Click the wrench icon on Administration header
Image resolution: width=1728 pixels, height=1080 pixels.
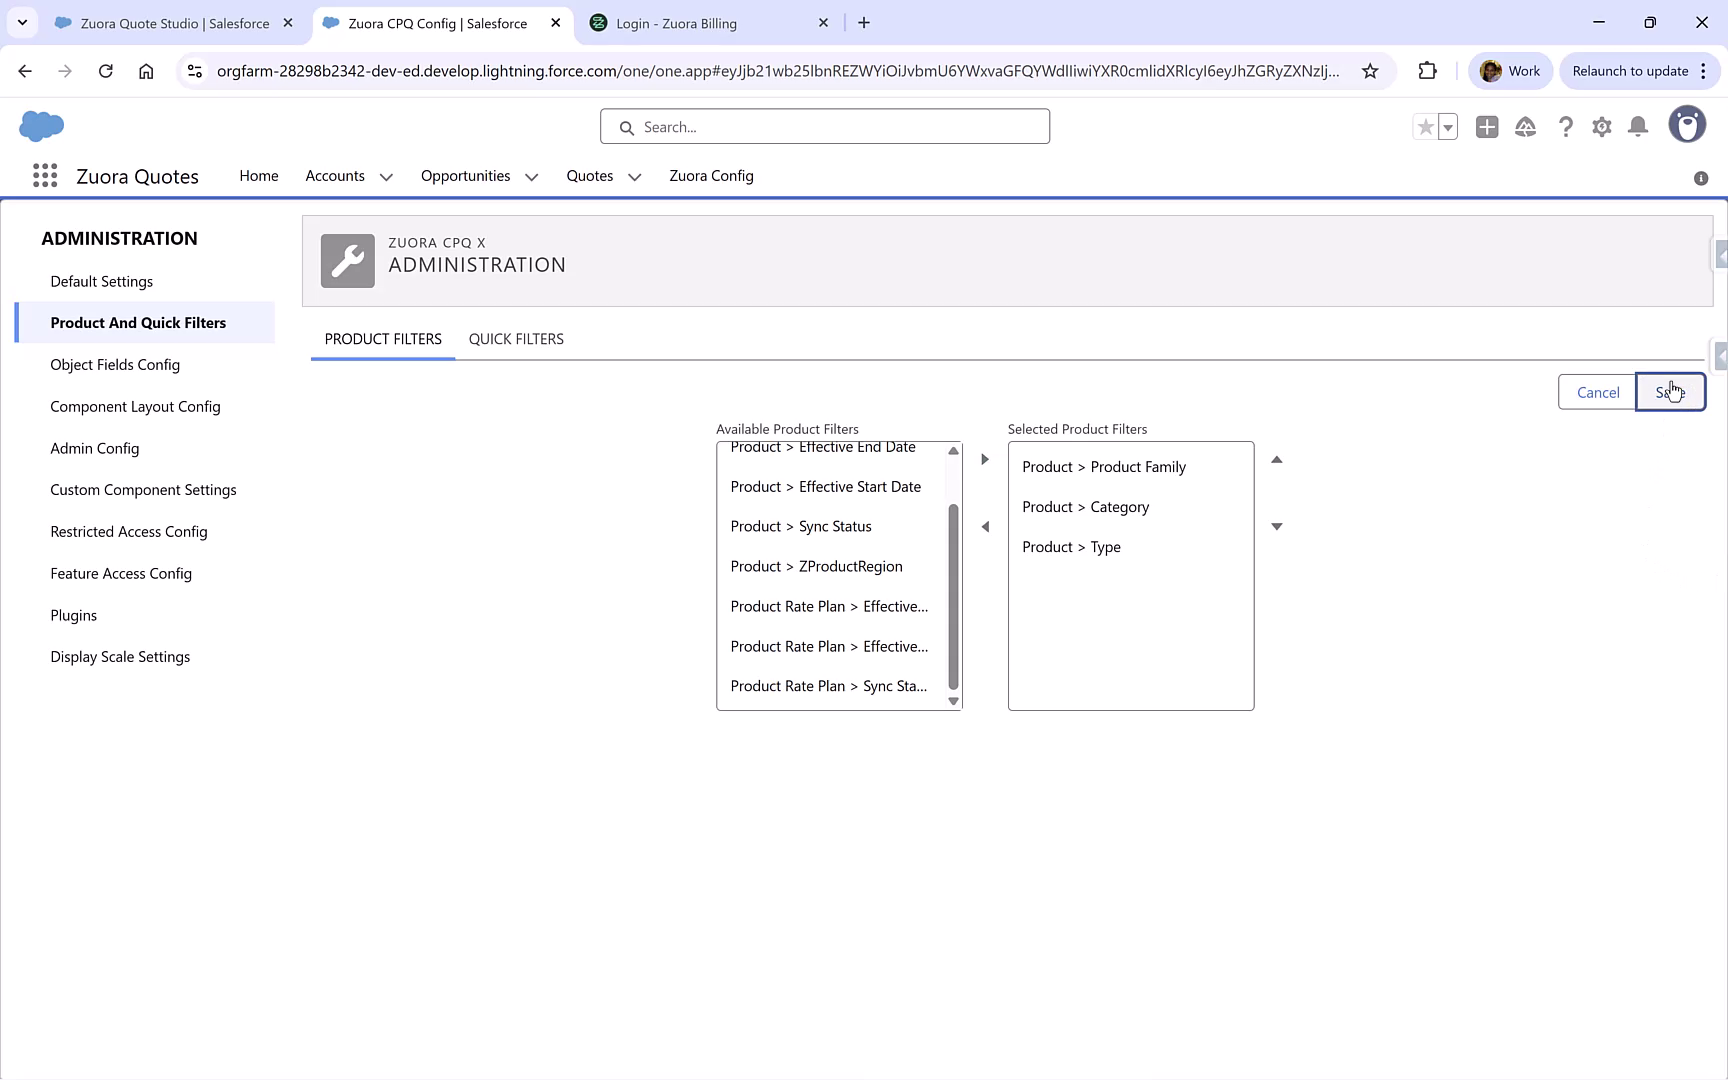347,260
